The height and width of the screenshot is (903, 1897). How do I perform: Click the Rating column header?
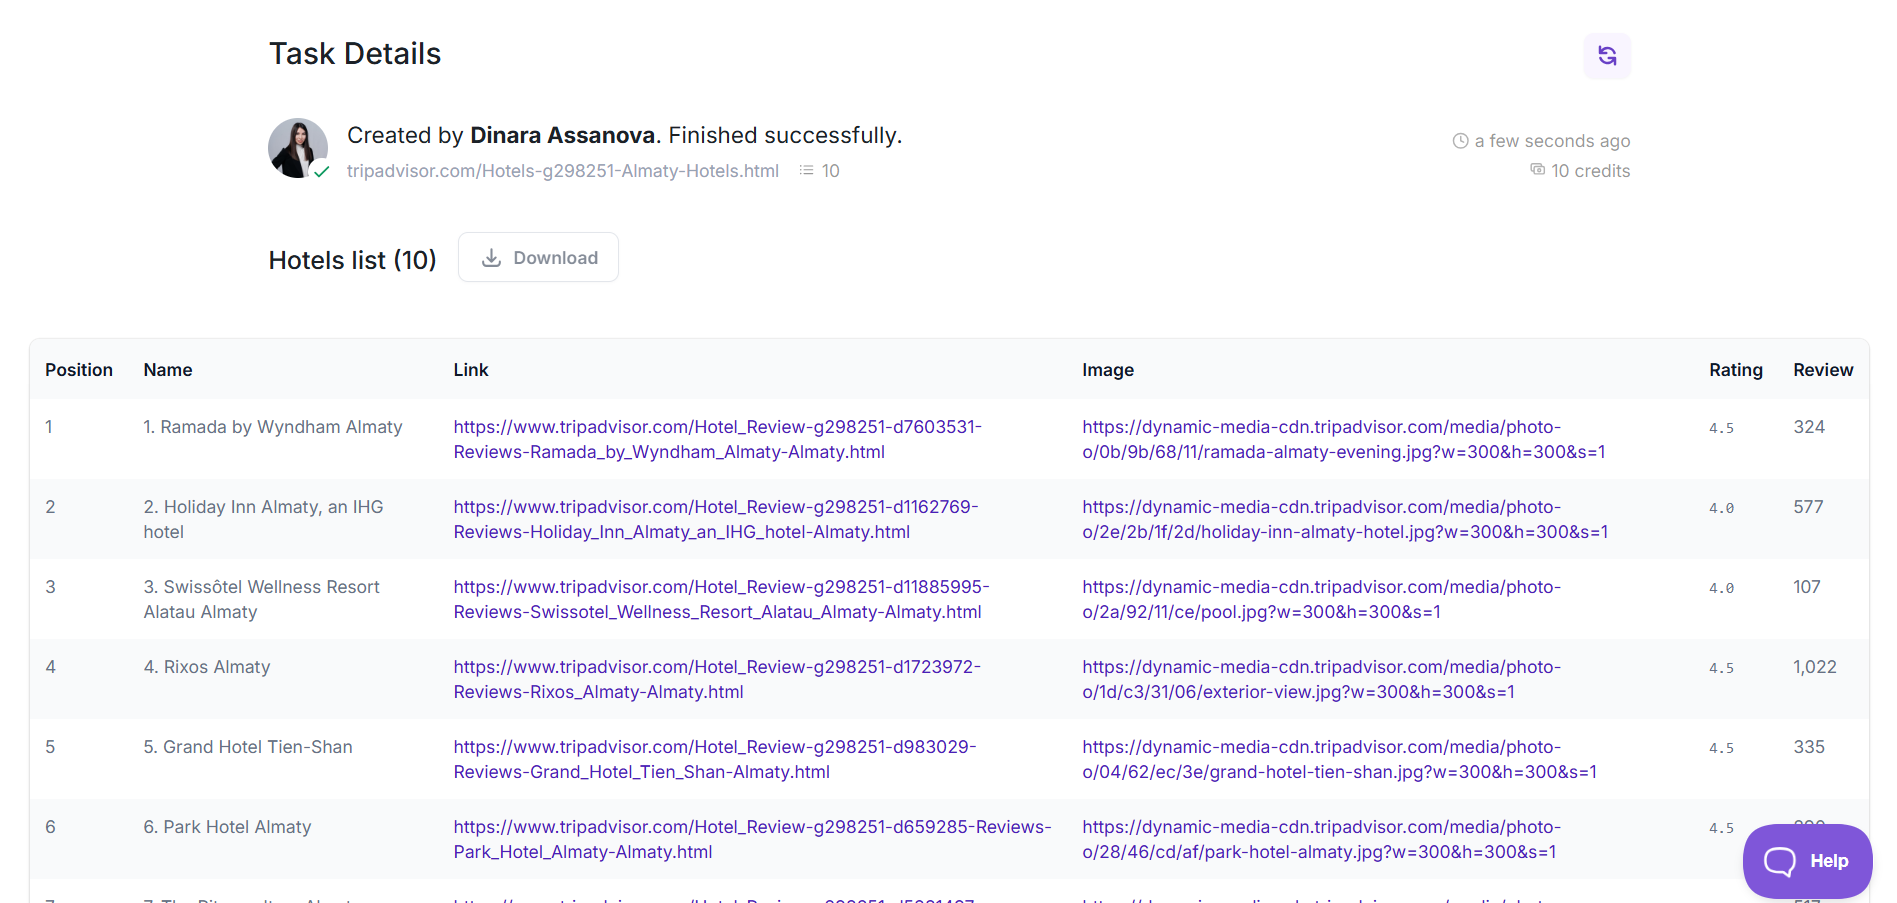coord(1735,370)
